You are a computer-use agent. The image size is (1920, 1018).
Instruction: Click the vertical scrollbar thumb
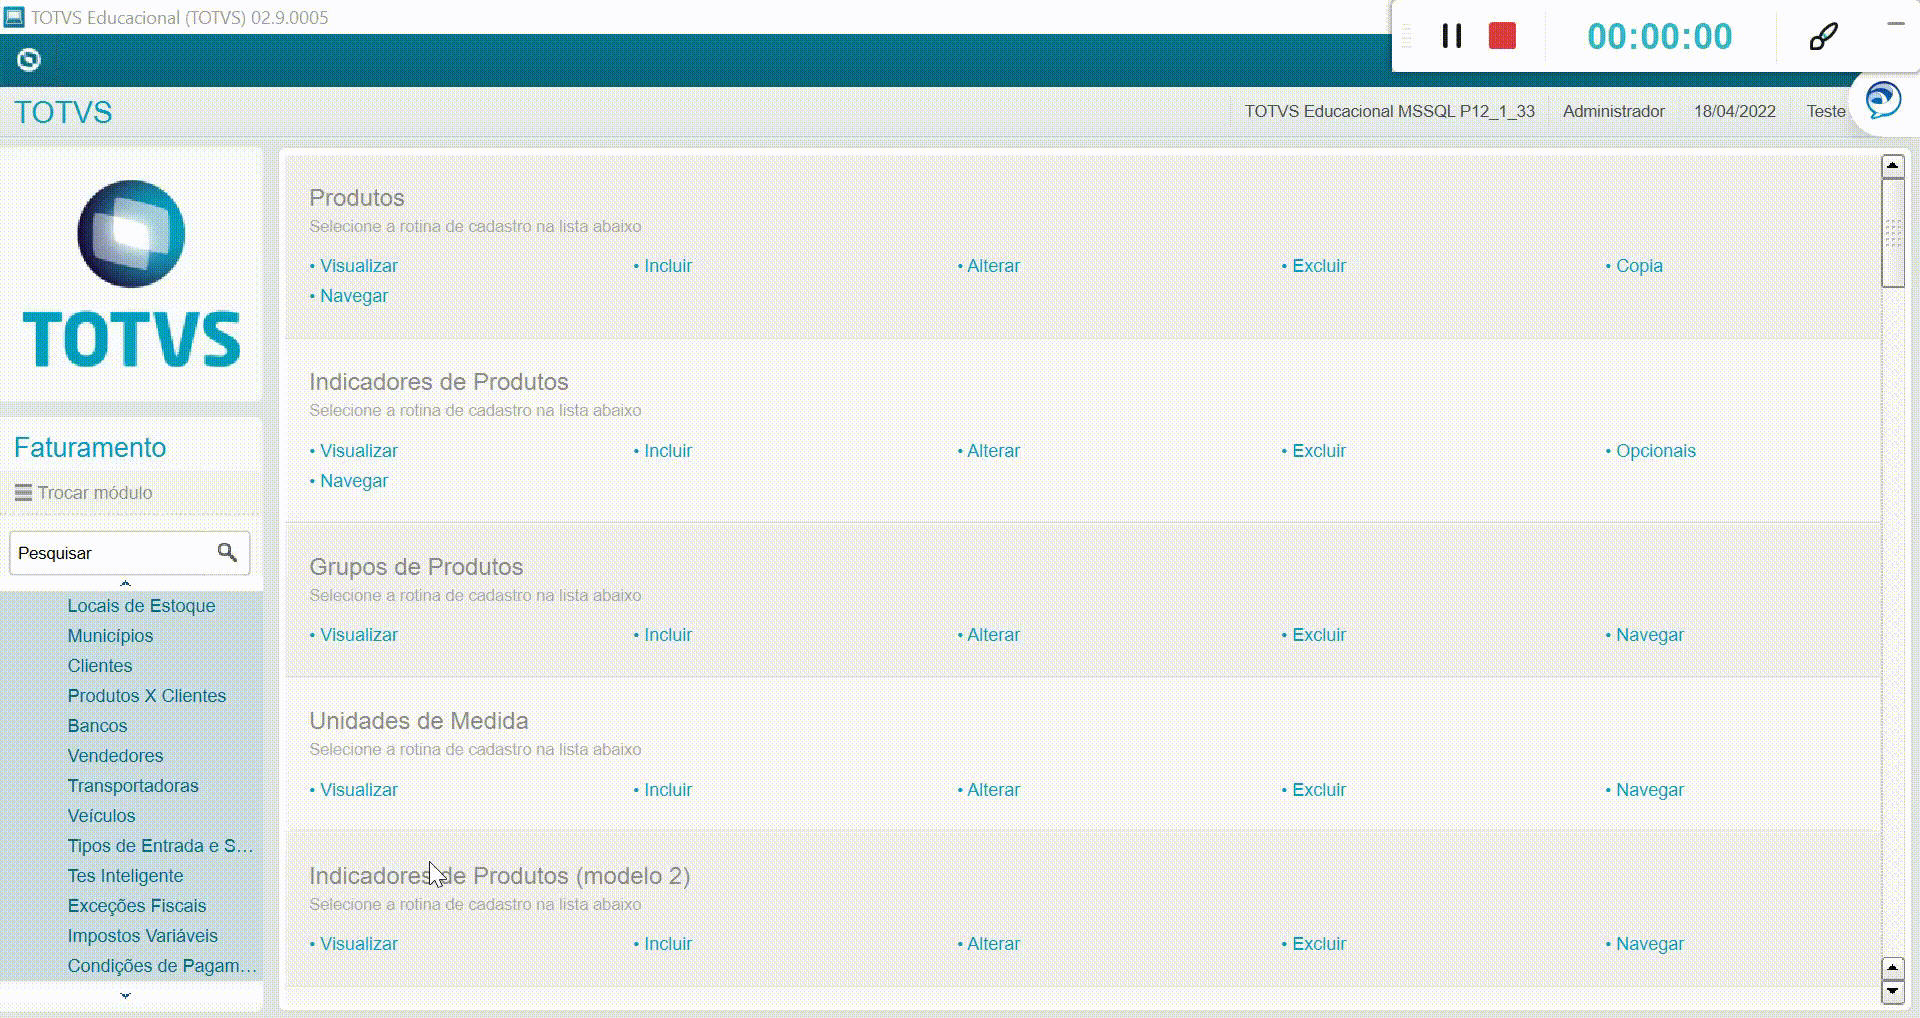pos(1892,233)
